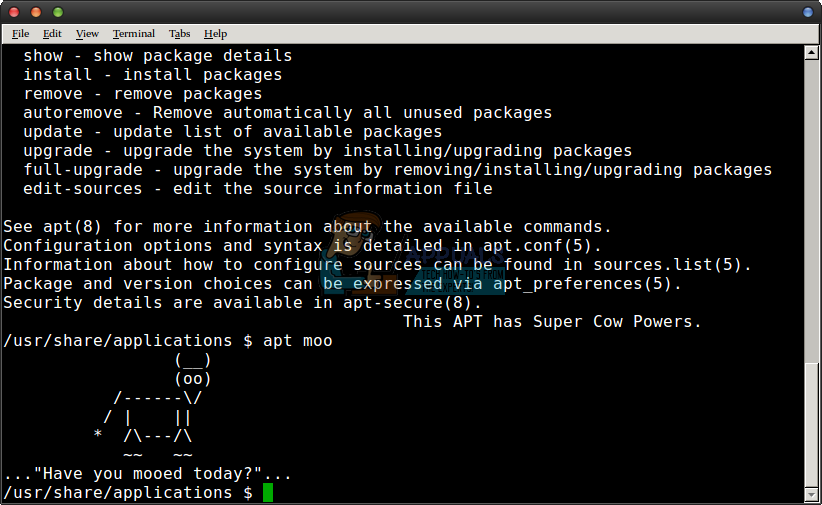The height and width of the screenshot is (505, 822).
Task: Click 'This APT has Super Cow Powers.'
Action: [x=552, y=321]
